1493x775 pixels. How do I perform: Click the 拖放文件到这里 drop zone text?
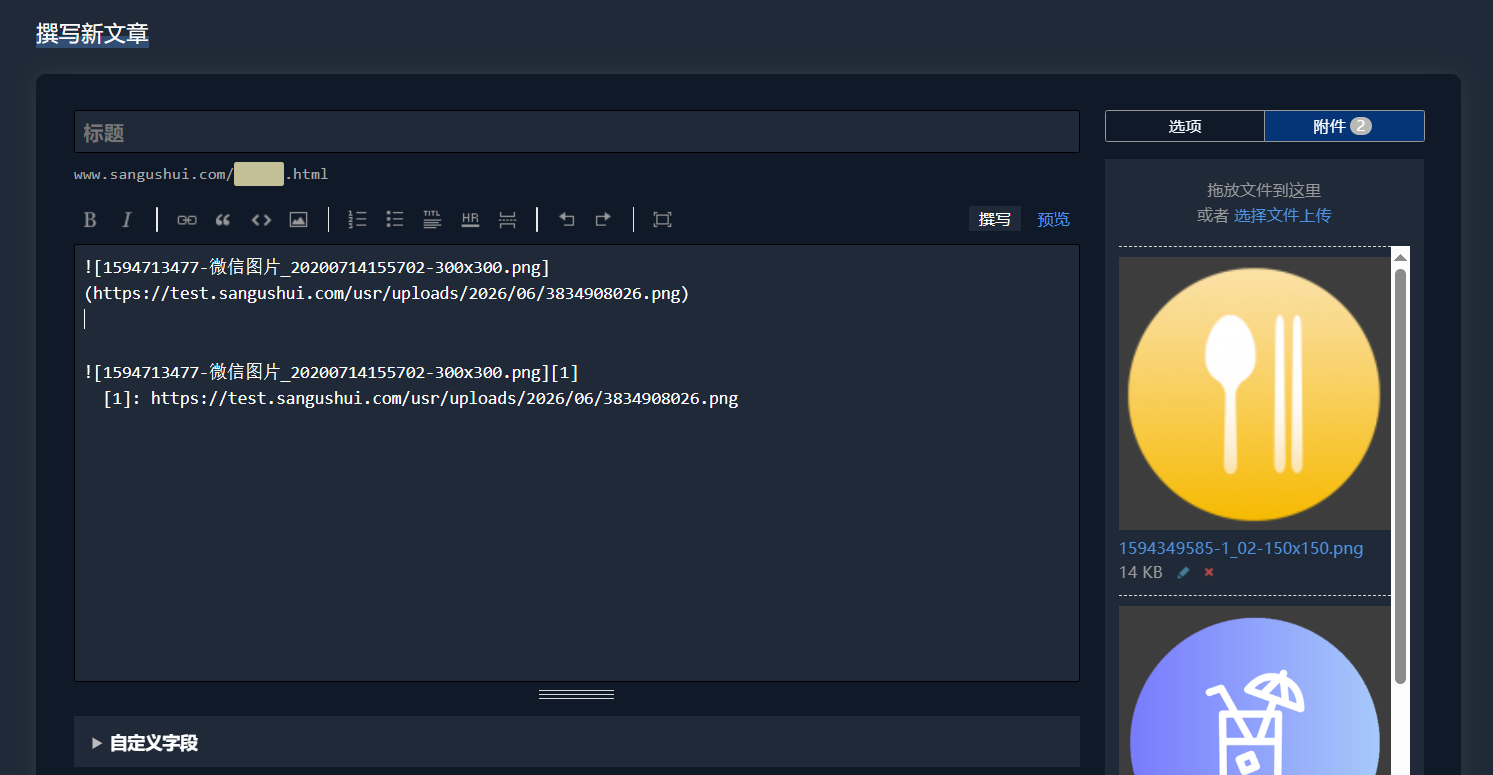[x=1264, y=190]
